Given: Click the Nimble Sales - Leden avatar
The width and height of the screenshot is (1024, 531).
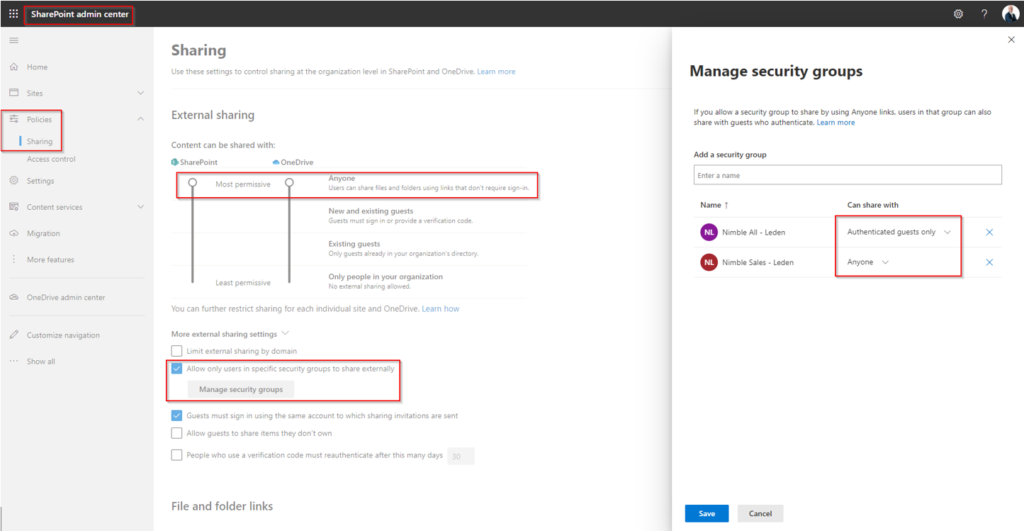Looking at the screenshot, I should (x=709, y=262).
